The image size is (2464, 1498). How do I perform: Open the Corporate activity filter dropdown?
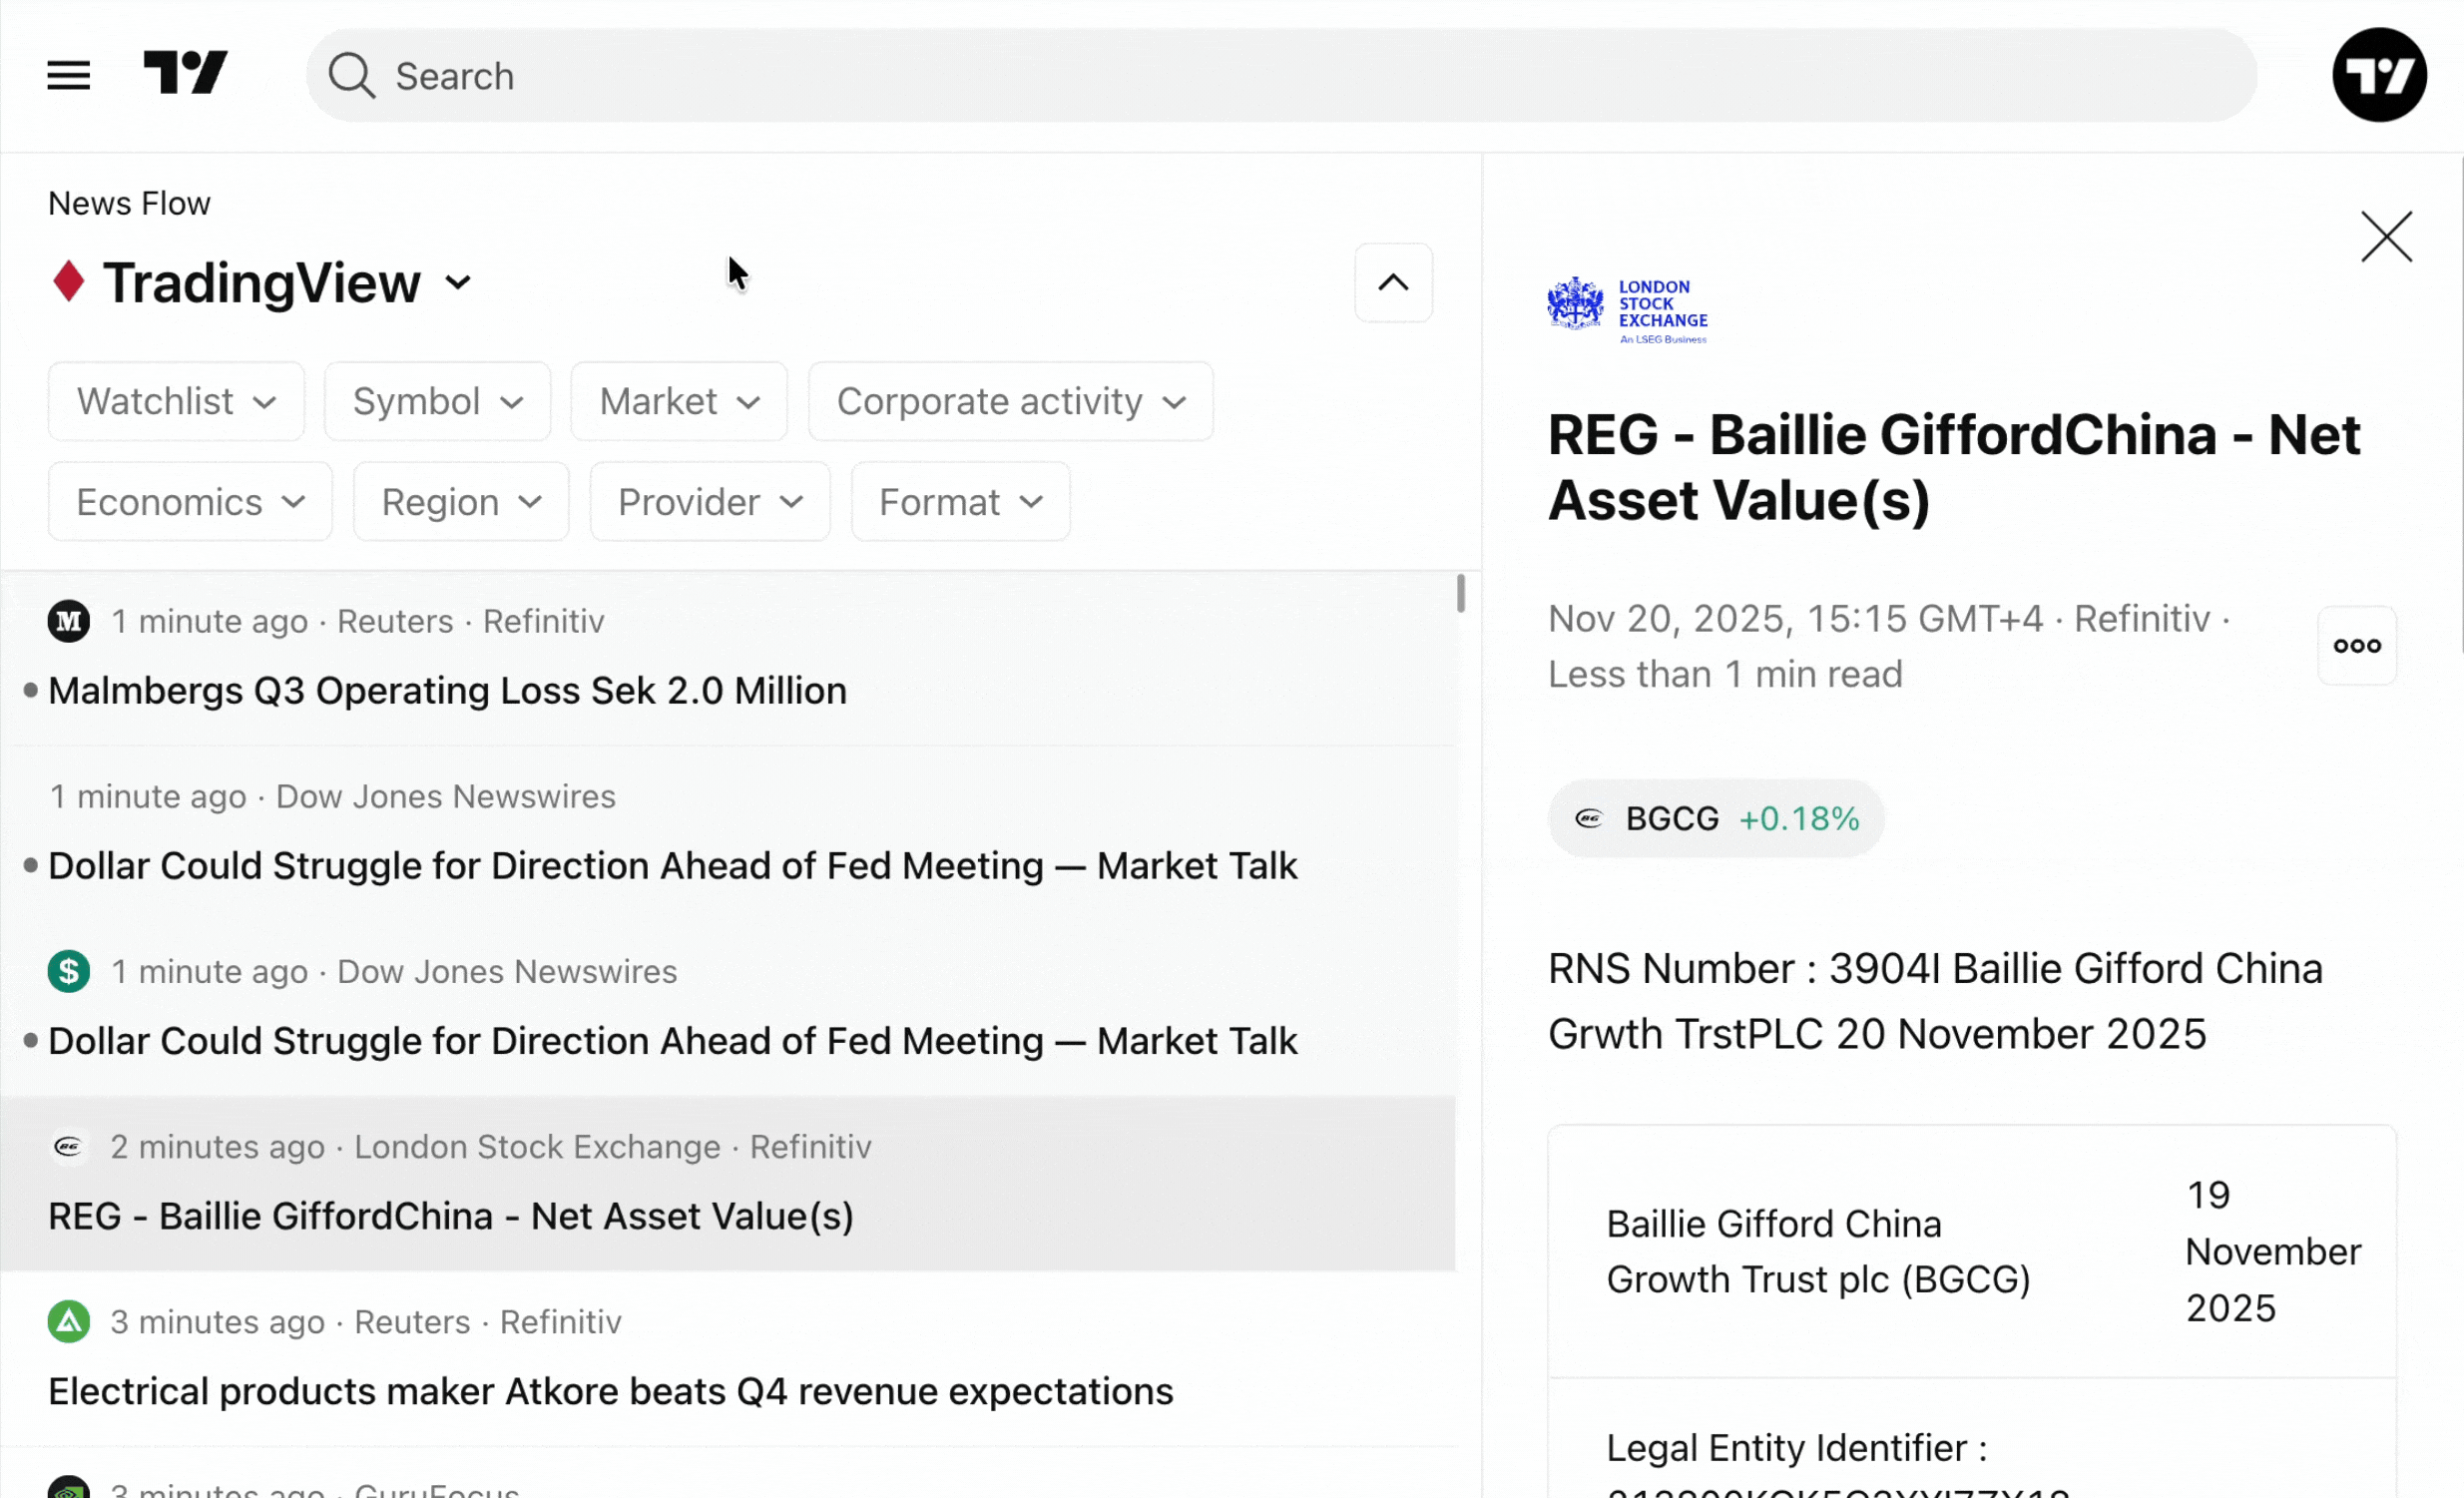(x=1010, y=402)
